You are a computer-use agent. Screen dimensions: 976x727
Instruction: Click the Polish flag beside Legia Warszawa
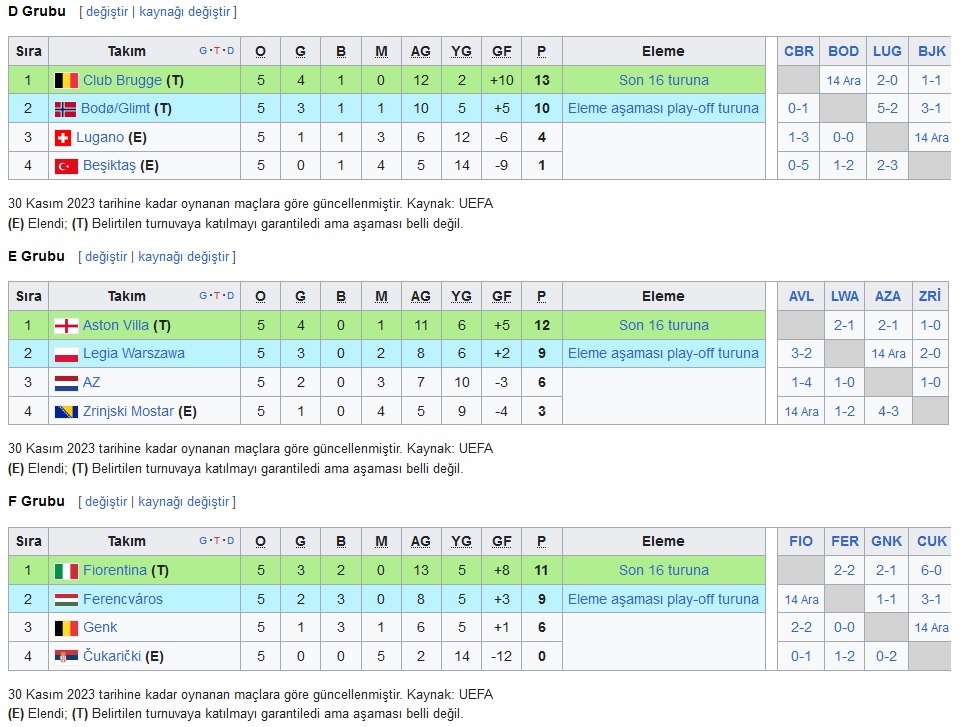[66, 354]
